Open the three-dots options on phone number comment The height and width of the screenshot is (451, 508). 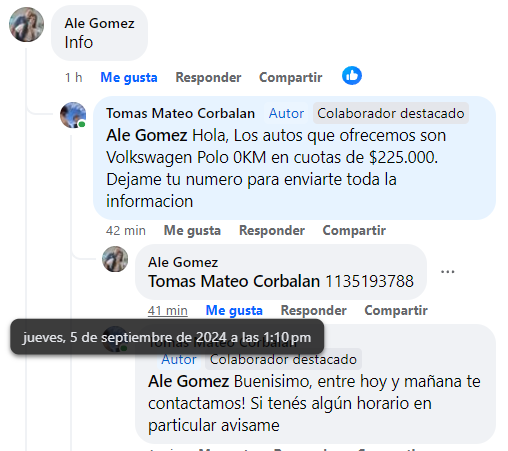[x=447, y=272]
